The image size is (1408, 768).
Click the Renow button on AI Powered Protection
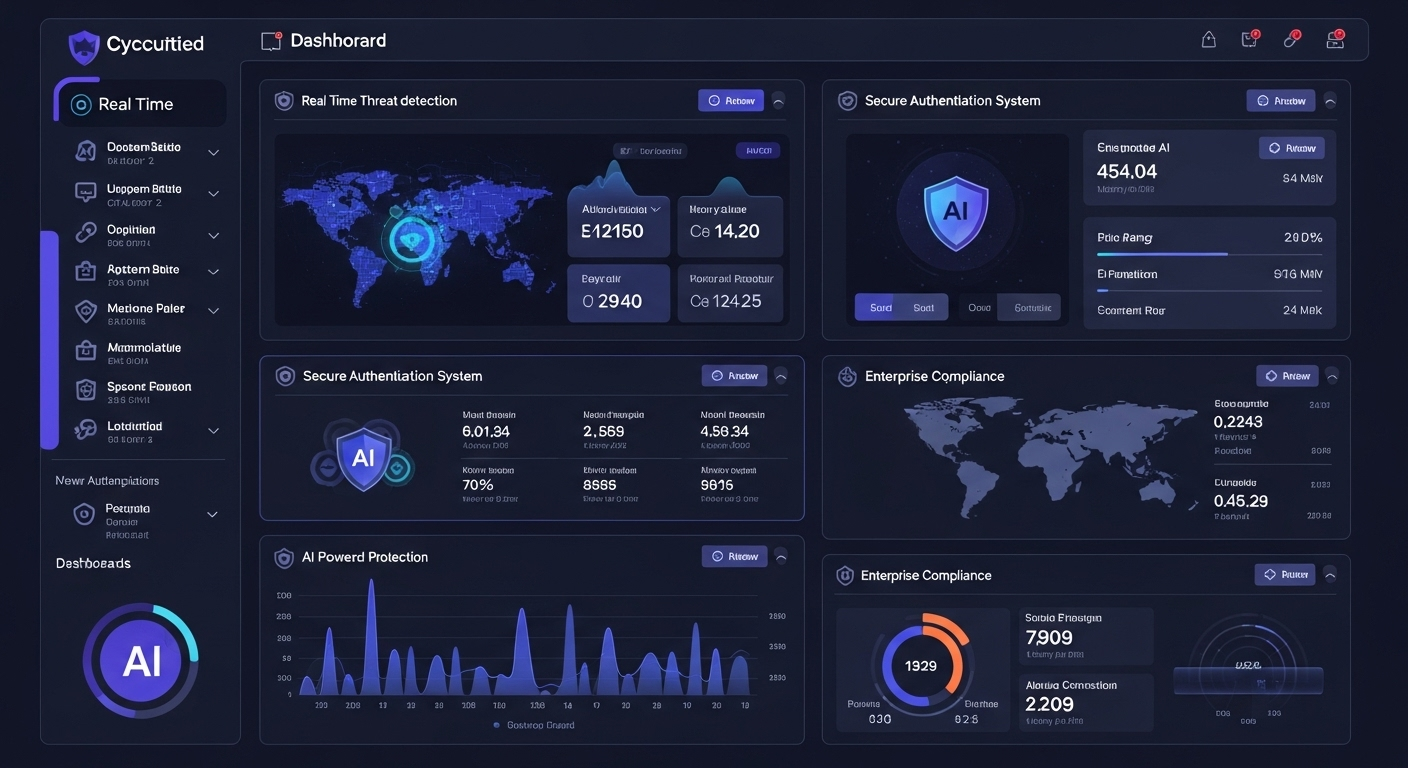[734, 556]
